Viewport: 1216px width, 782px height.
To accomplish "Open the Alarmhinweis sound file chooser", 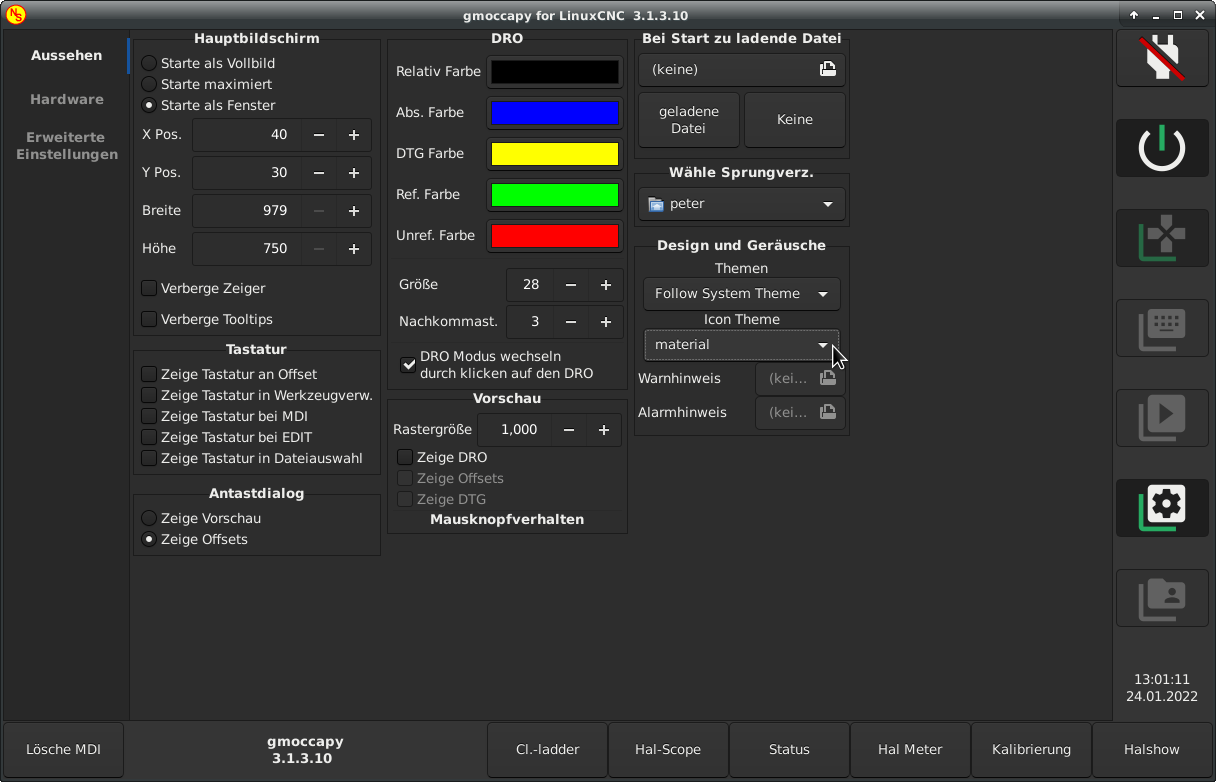I will (x=800, y=412).
